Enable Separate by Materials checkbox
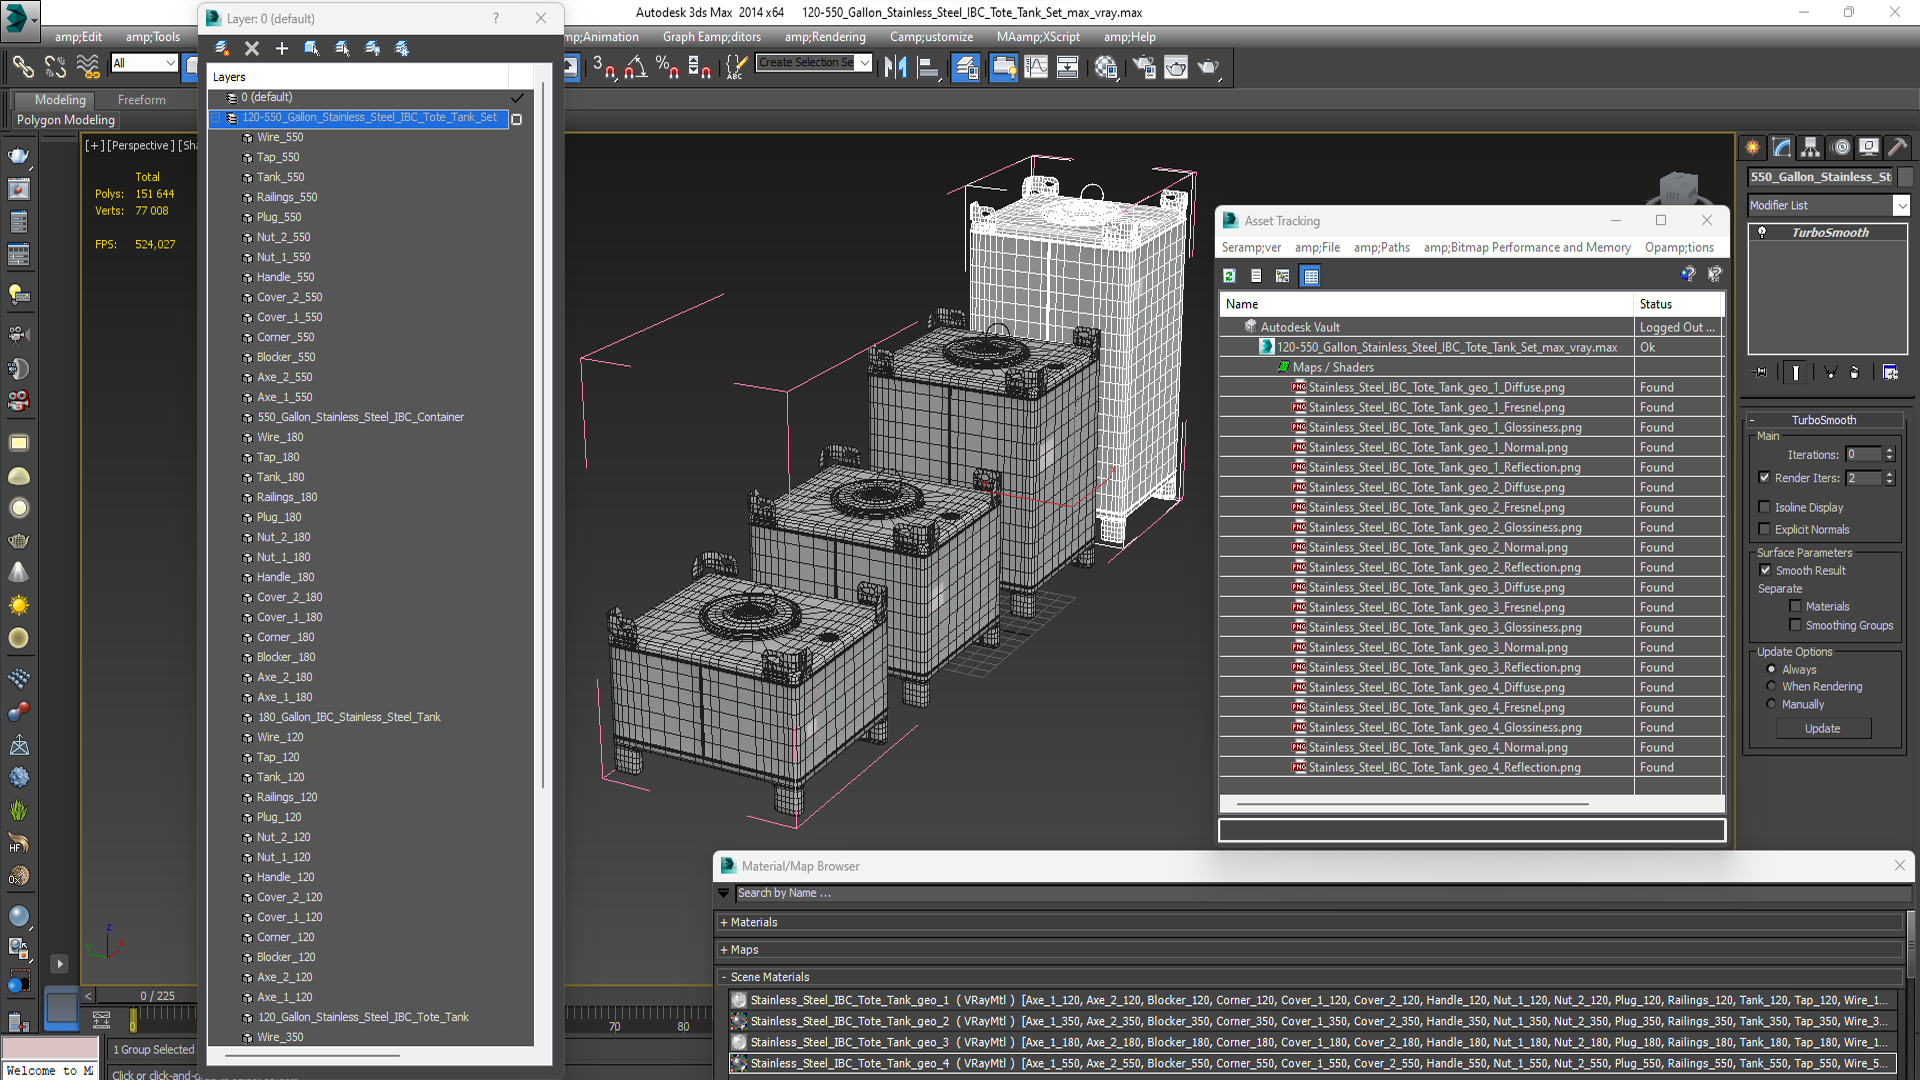Image resolution: width=1920 pixels, height=1080 pixels. [x=1795, y=606]
